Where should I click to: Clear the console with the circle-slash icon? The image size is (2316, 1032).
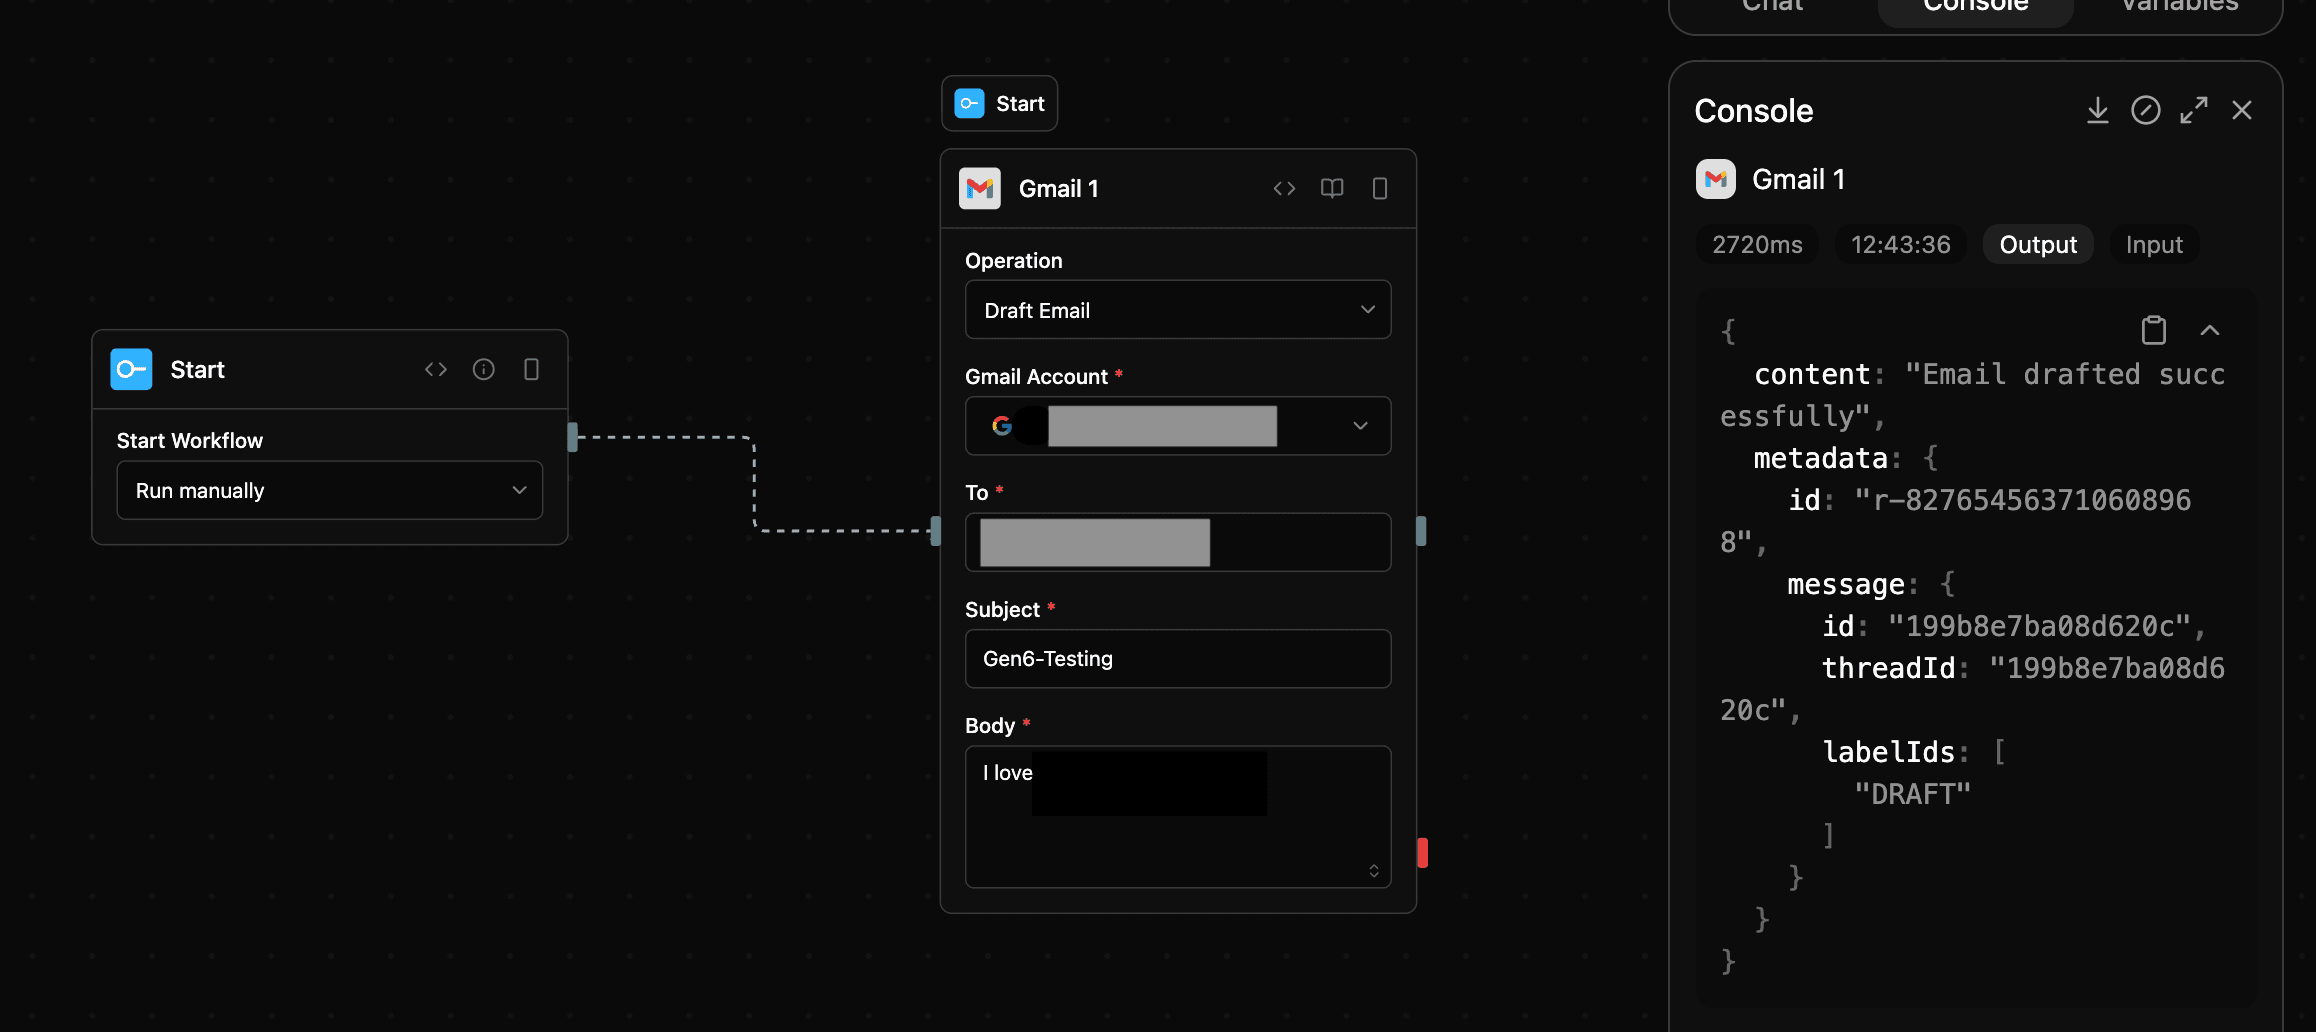2146,110
